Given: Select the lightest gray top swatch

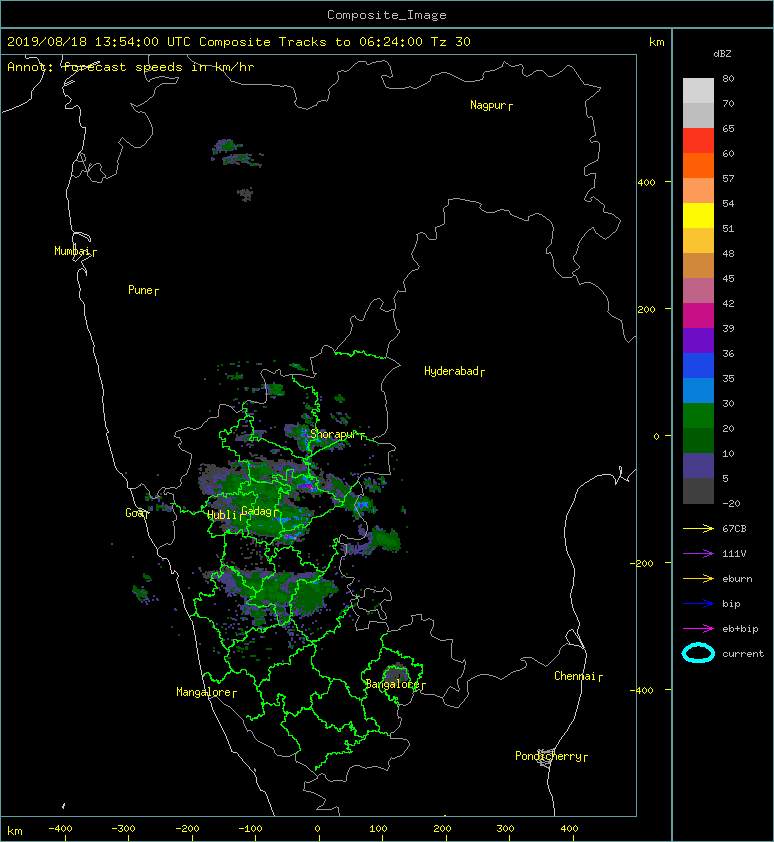Looking at the screenshot, I should [x=698, y=90].
